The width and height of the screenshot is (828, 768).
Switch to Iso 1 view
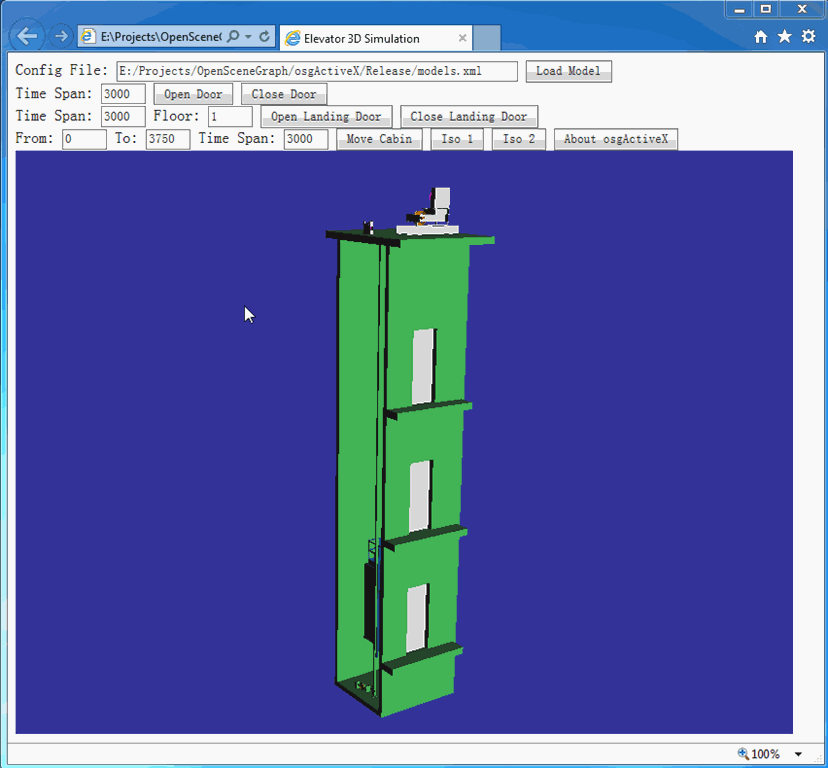point(457,139)
